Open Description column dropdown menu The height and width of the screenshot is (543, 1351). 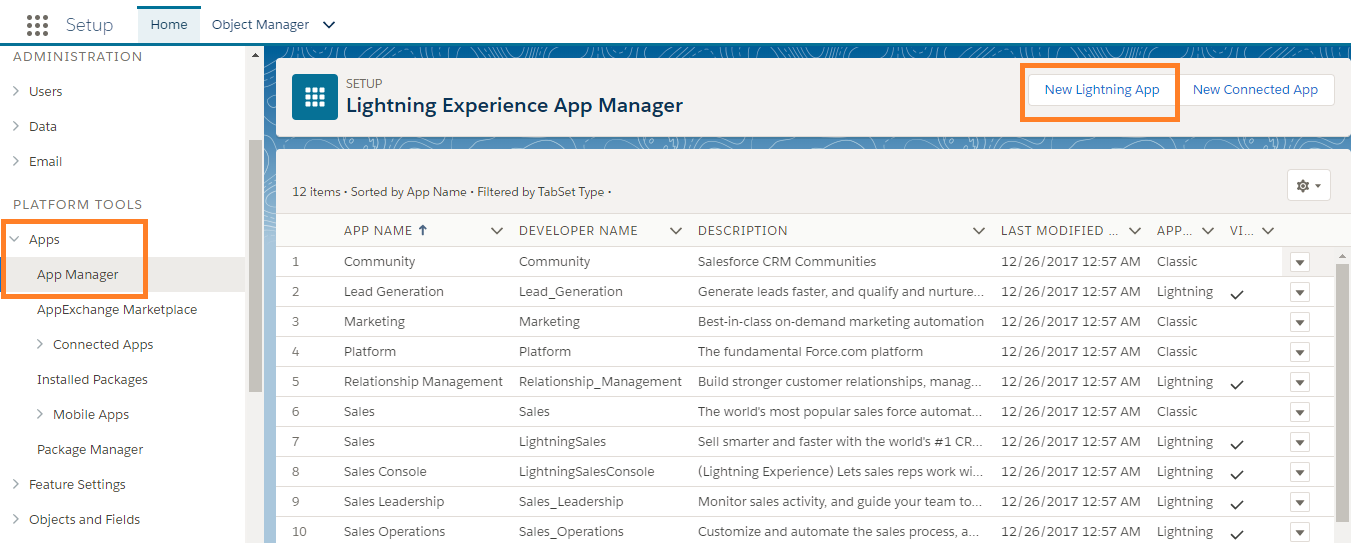click(979, 231)
